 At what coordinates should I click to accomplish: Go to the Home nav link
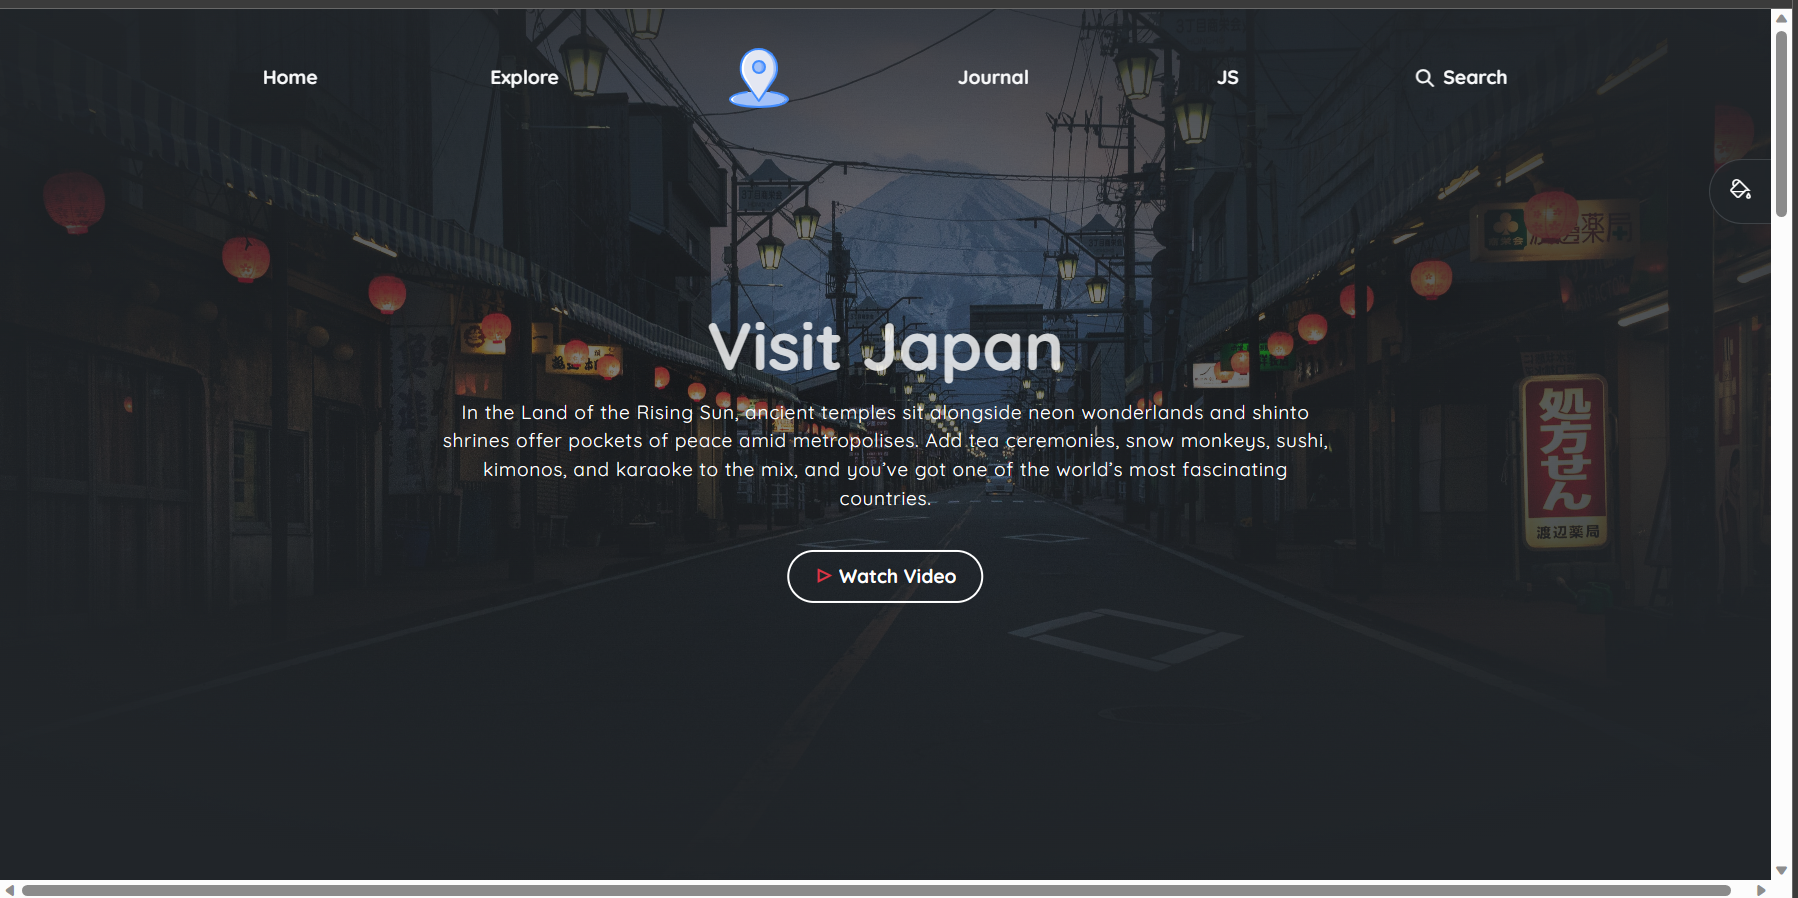click(x=290, y=78)
